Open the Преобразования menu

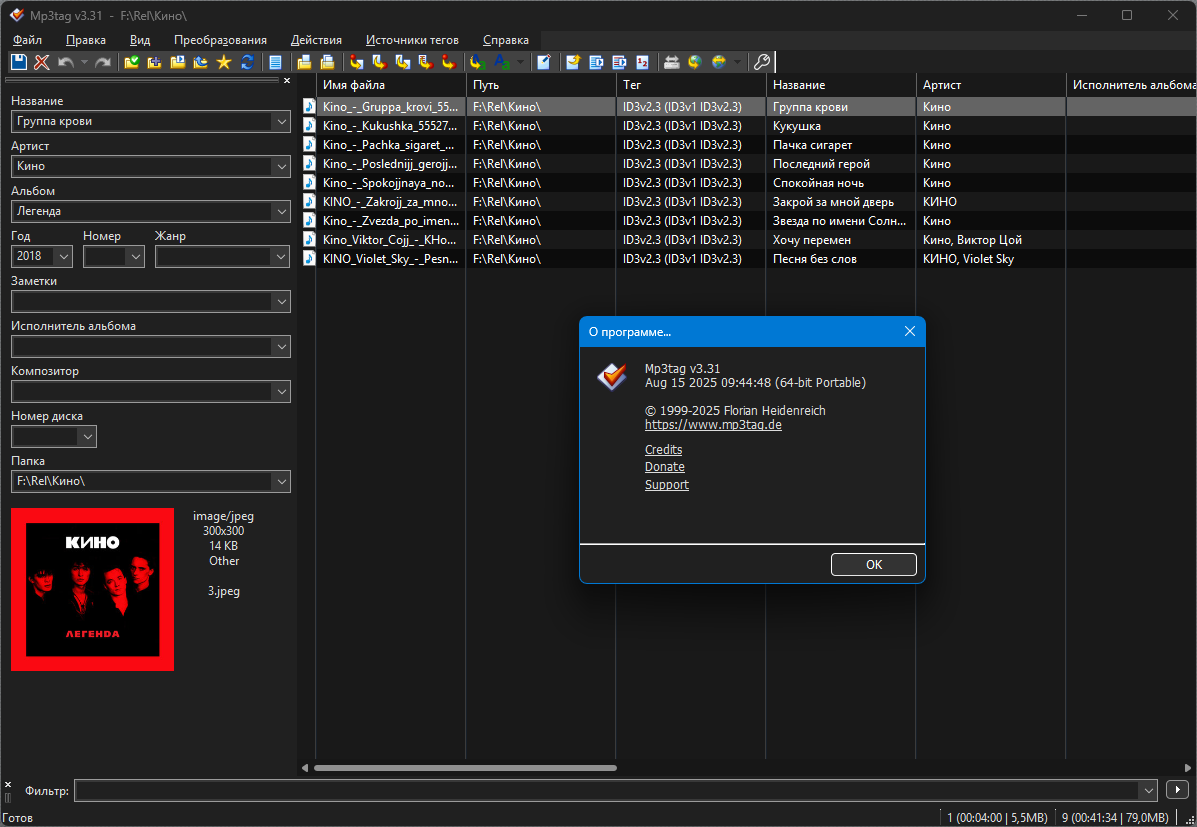coord(221,40)
